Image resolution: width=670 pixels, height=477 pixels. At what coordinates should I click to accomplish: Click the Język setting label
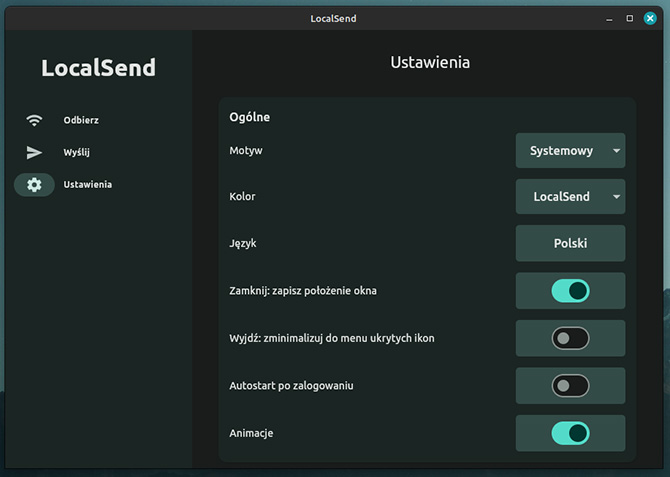[243, 243]
